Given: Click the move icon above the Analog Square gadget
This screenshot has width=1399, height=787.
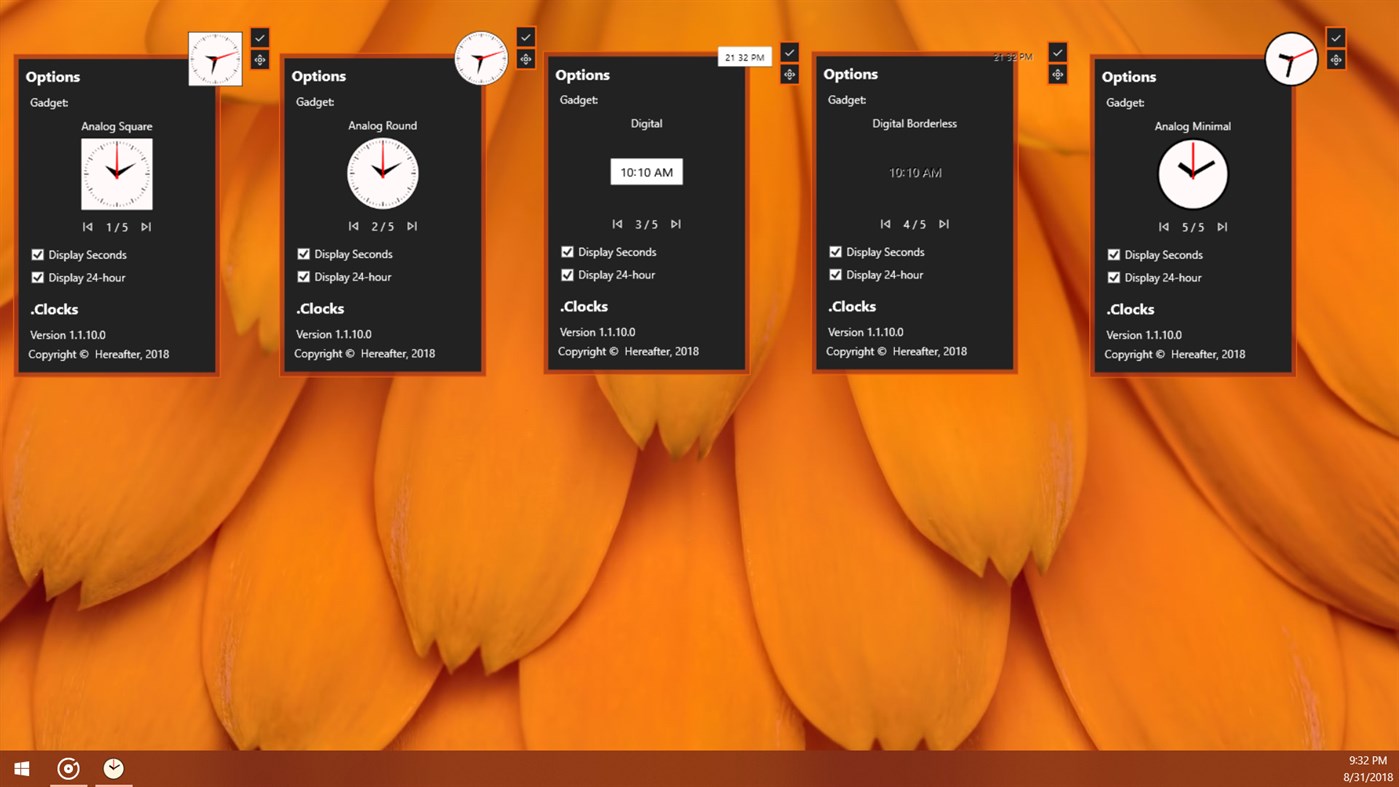Looking at the screenshot, I should 259,60.
